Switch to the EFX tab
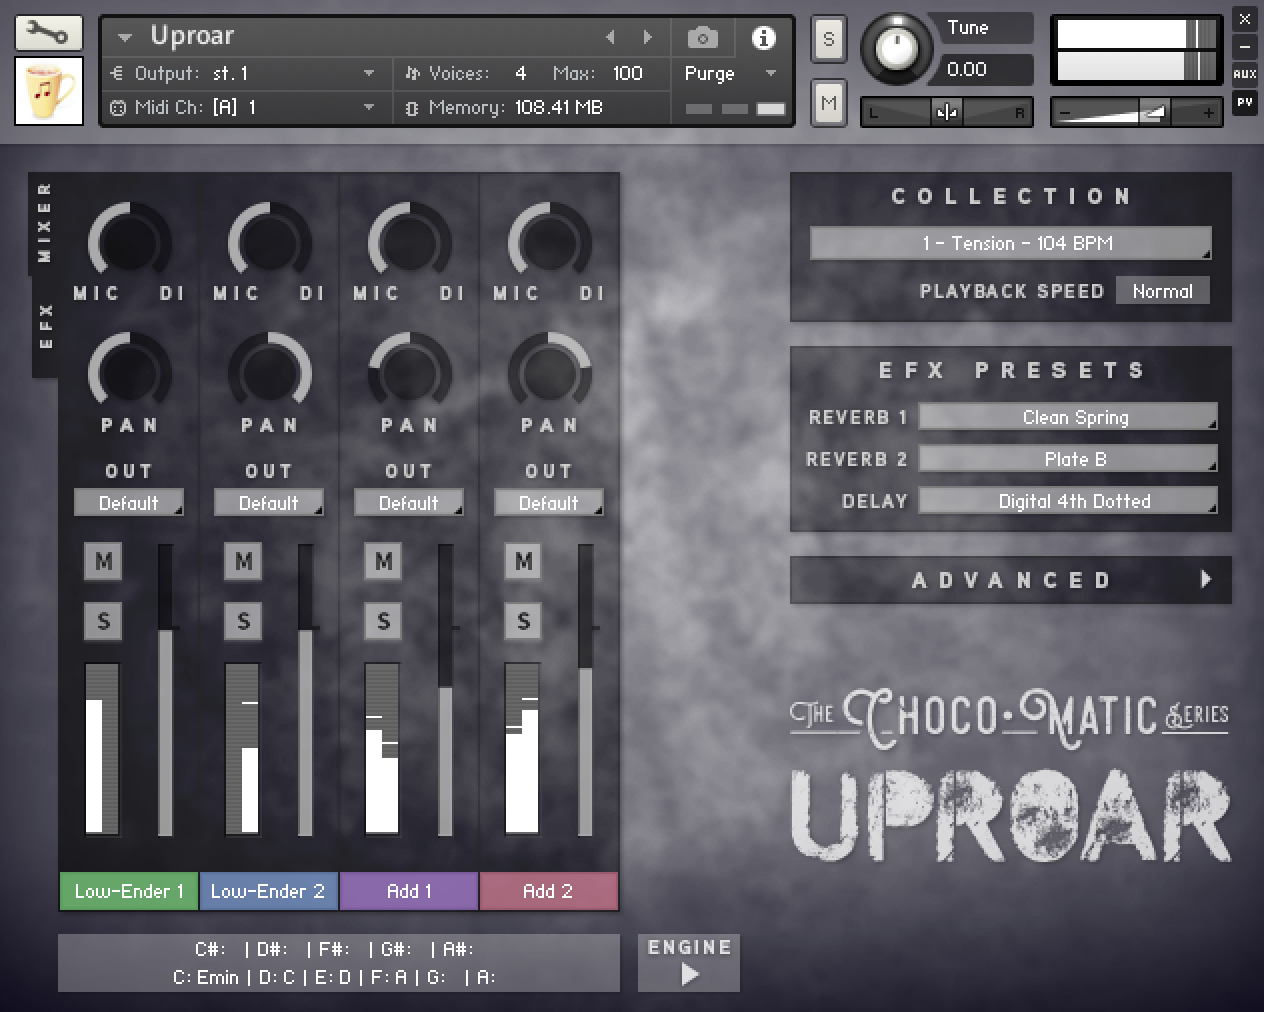1264x1012 pixels. point(45,326)
